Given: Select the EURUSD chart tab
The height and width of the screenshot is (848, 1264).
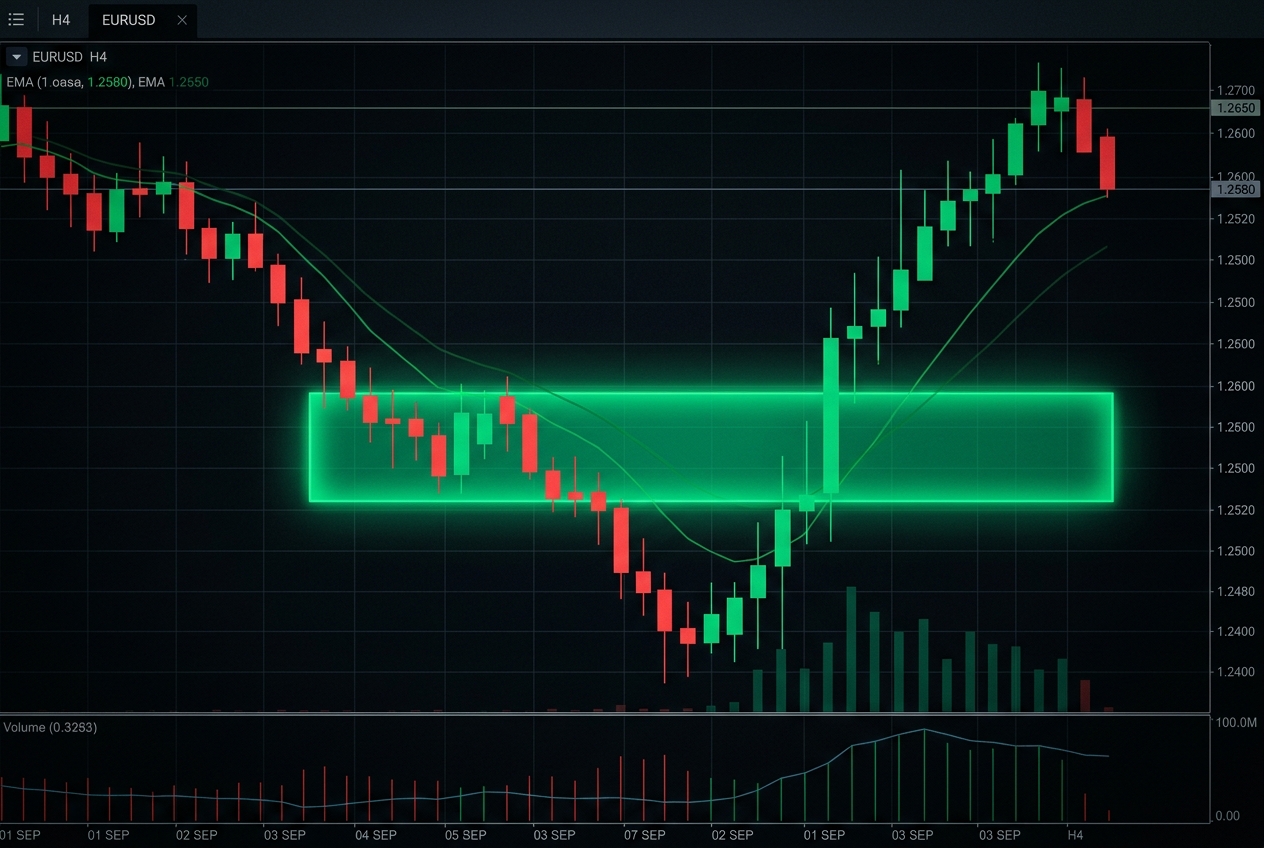Looking at the screenshot, I should point(129,20).
